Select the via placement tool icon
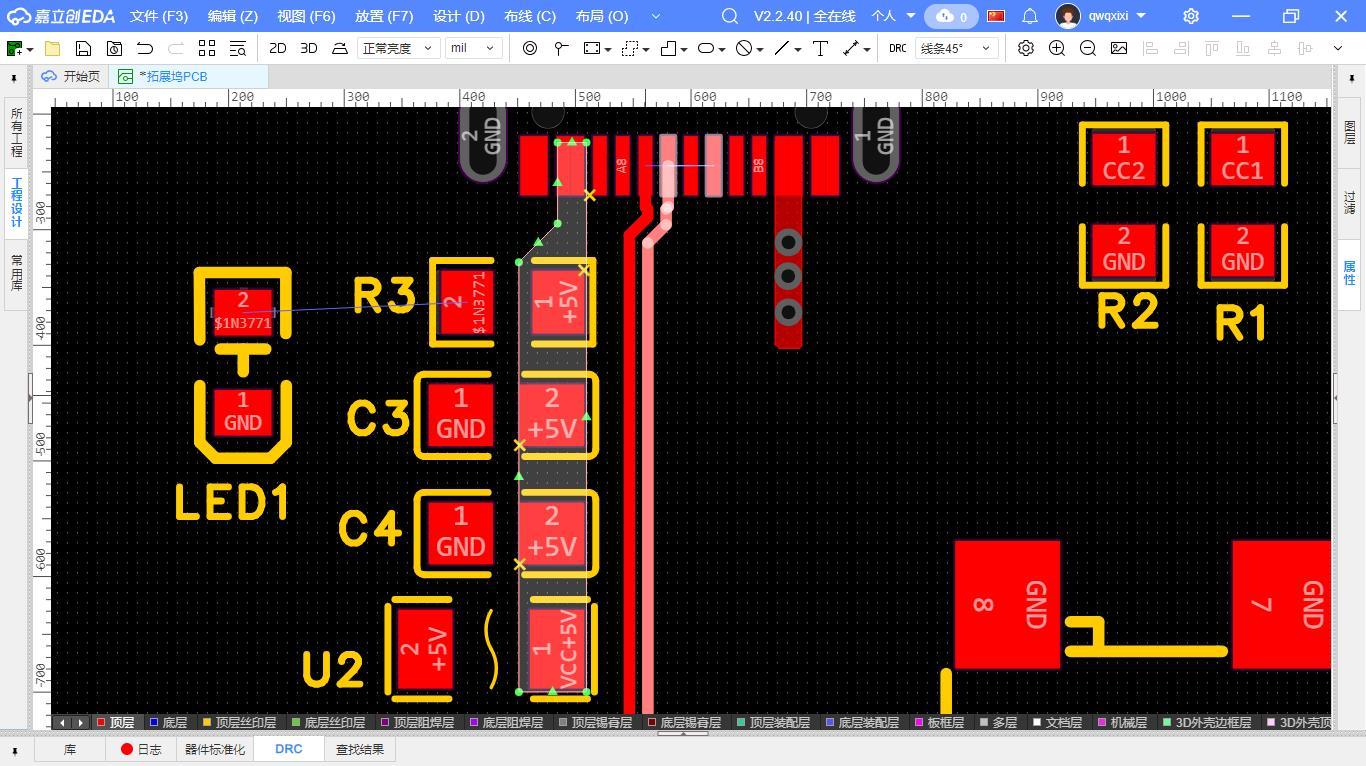The image size is (1366, 766). click(530, 48)
